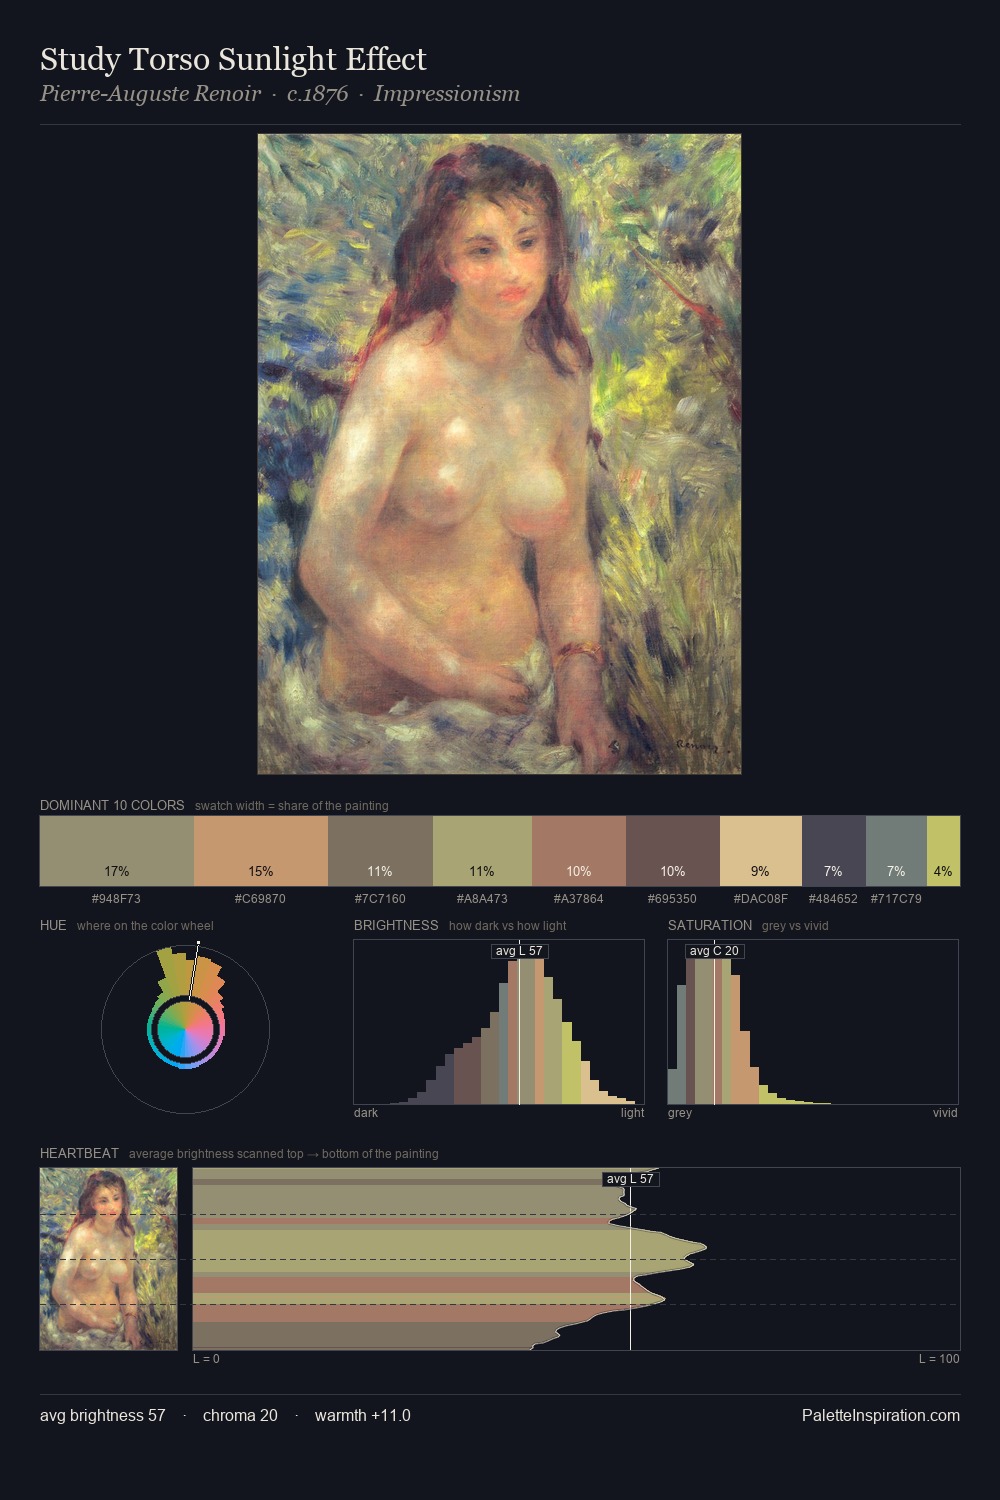This screenshot has height=1500, width=1000.
Task: Click the 'vivid' label under saturation chart
Action: coord(945,1113)
